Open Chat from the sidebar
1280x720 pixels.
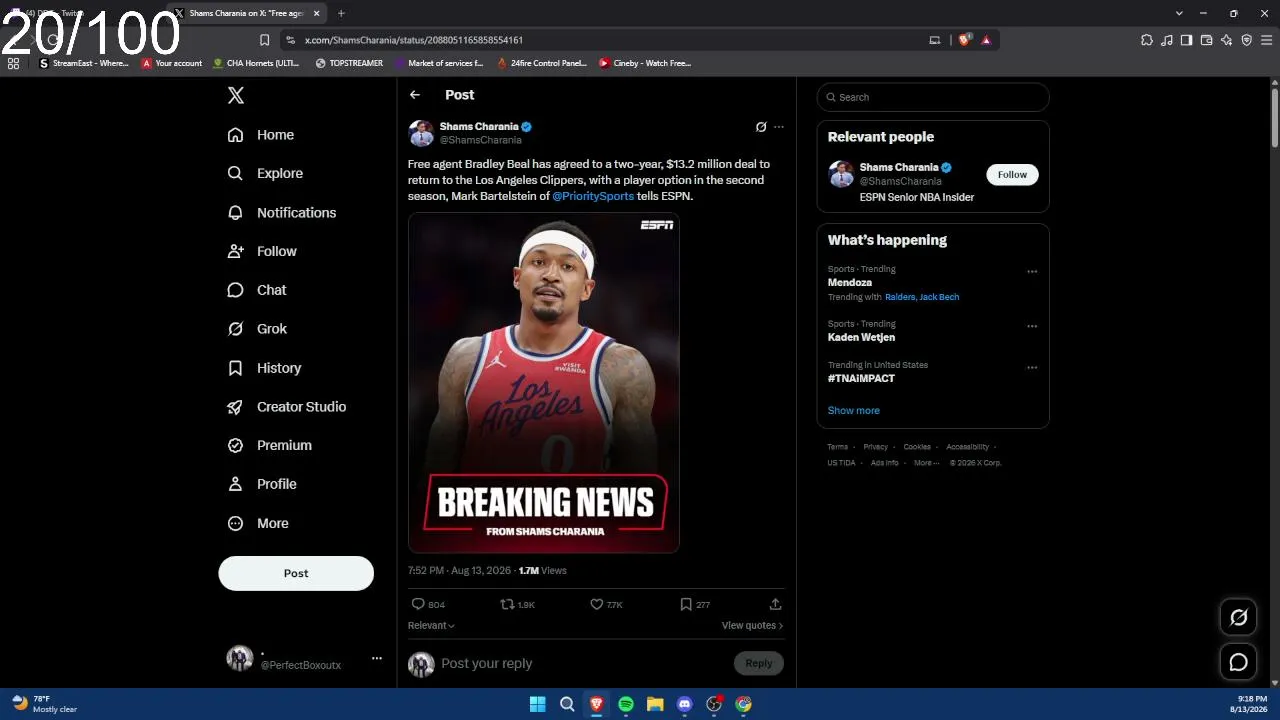tap(257, 290)
